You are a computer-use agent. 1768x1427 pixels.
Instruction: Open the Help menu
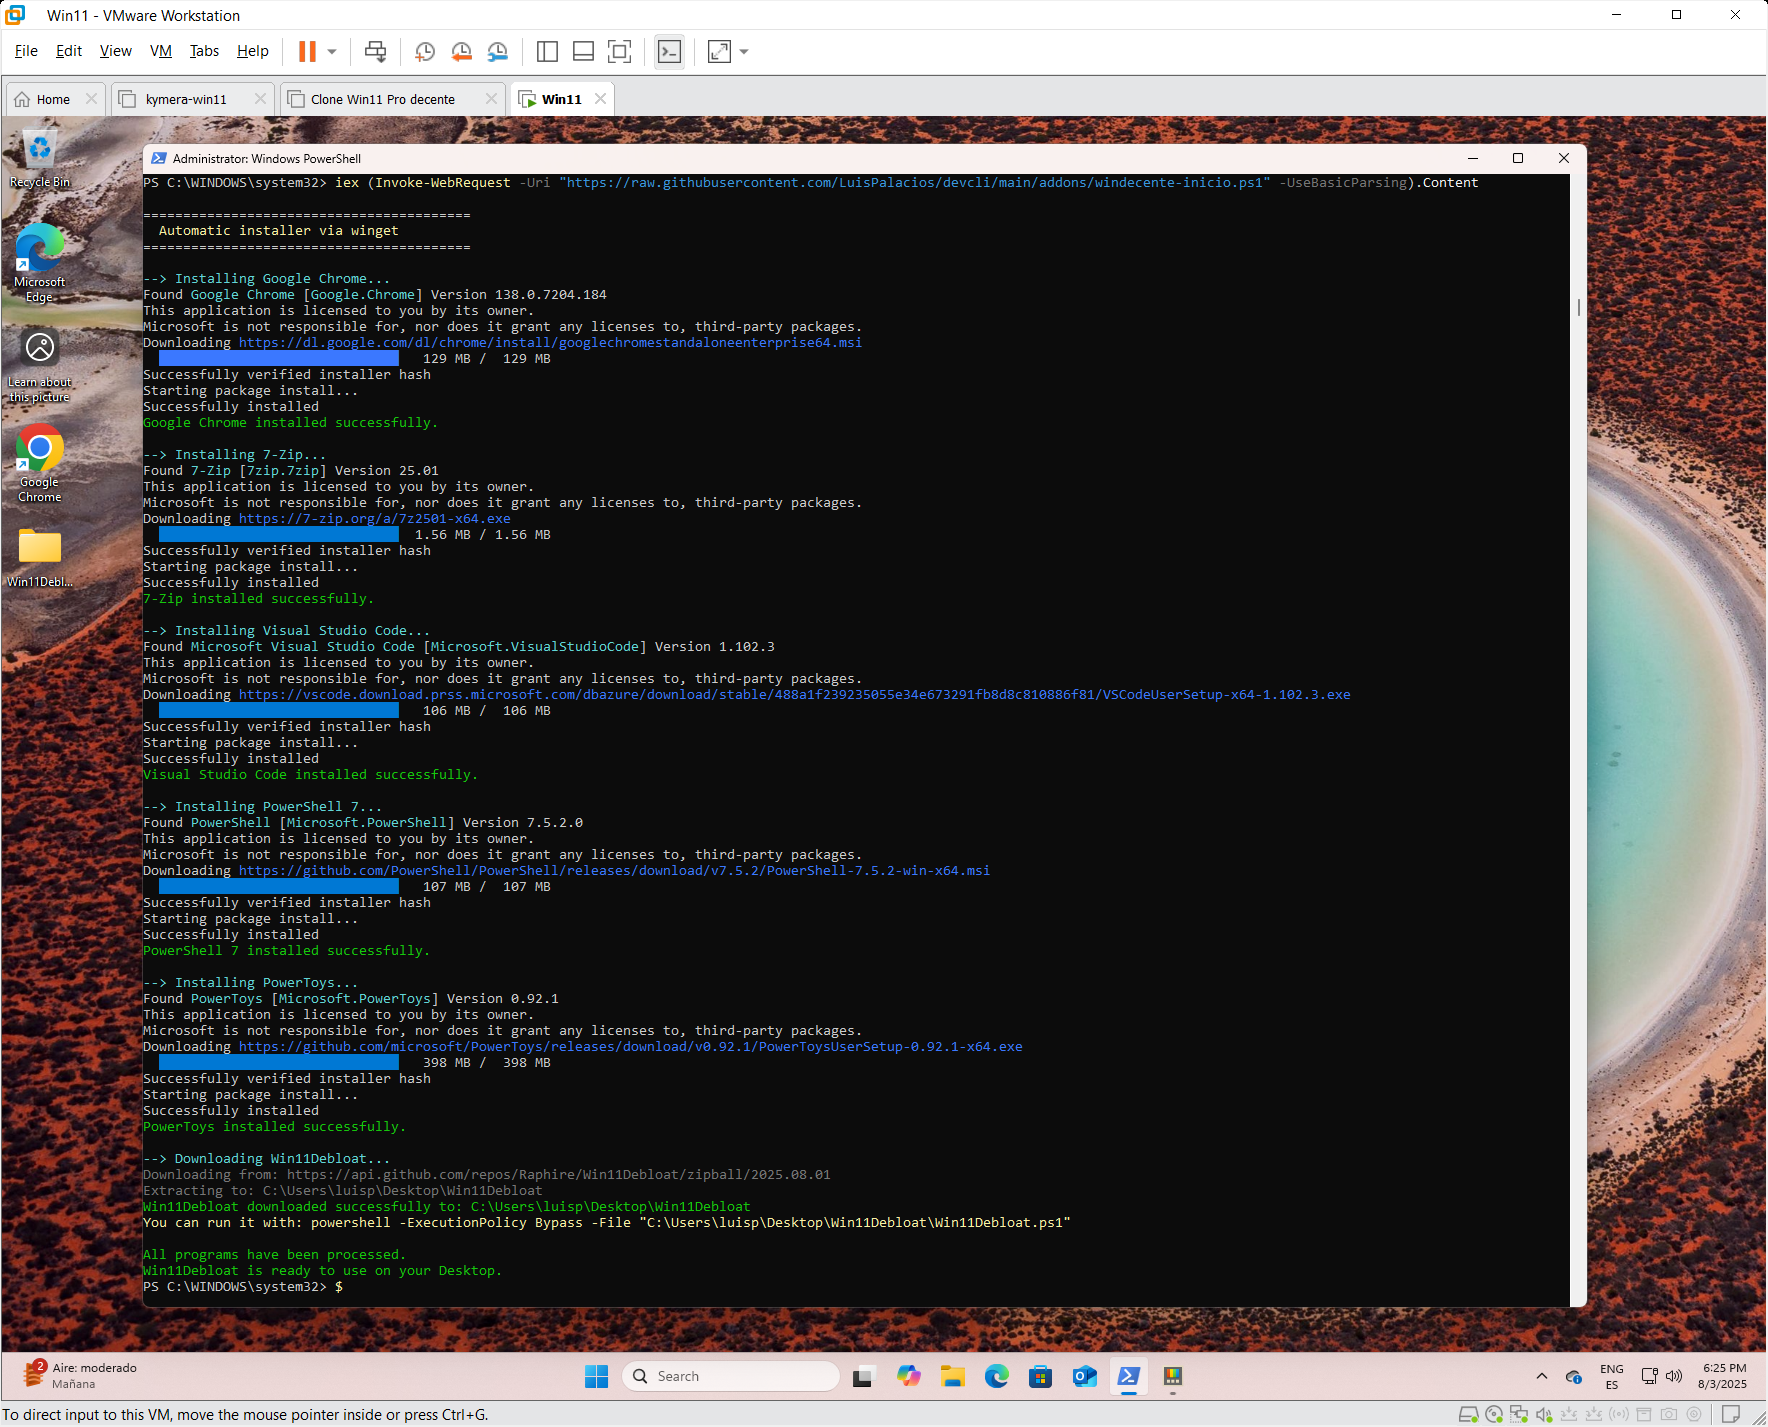(252, 51)
